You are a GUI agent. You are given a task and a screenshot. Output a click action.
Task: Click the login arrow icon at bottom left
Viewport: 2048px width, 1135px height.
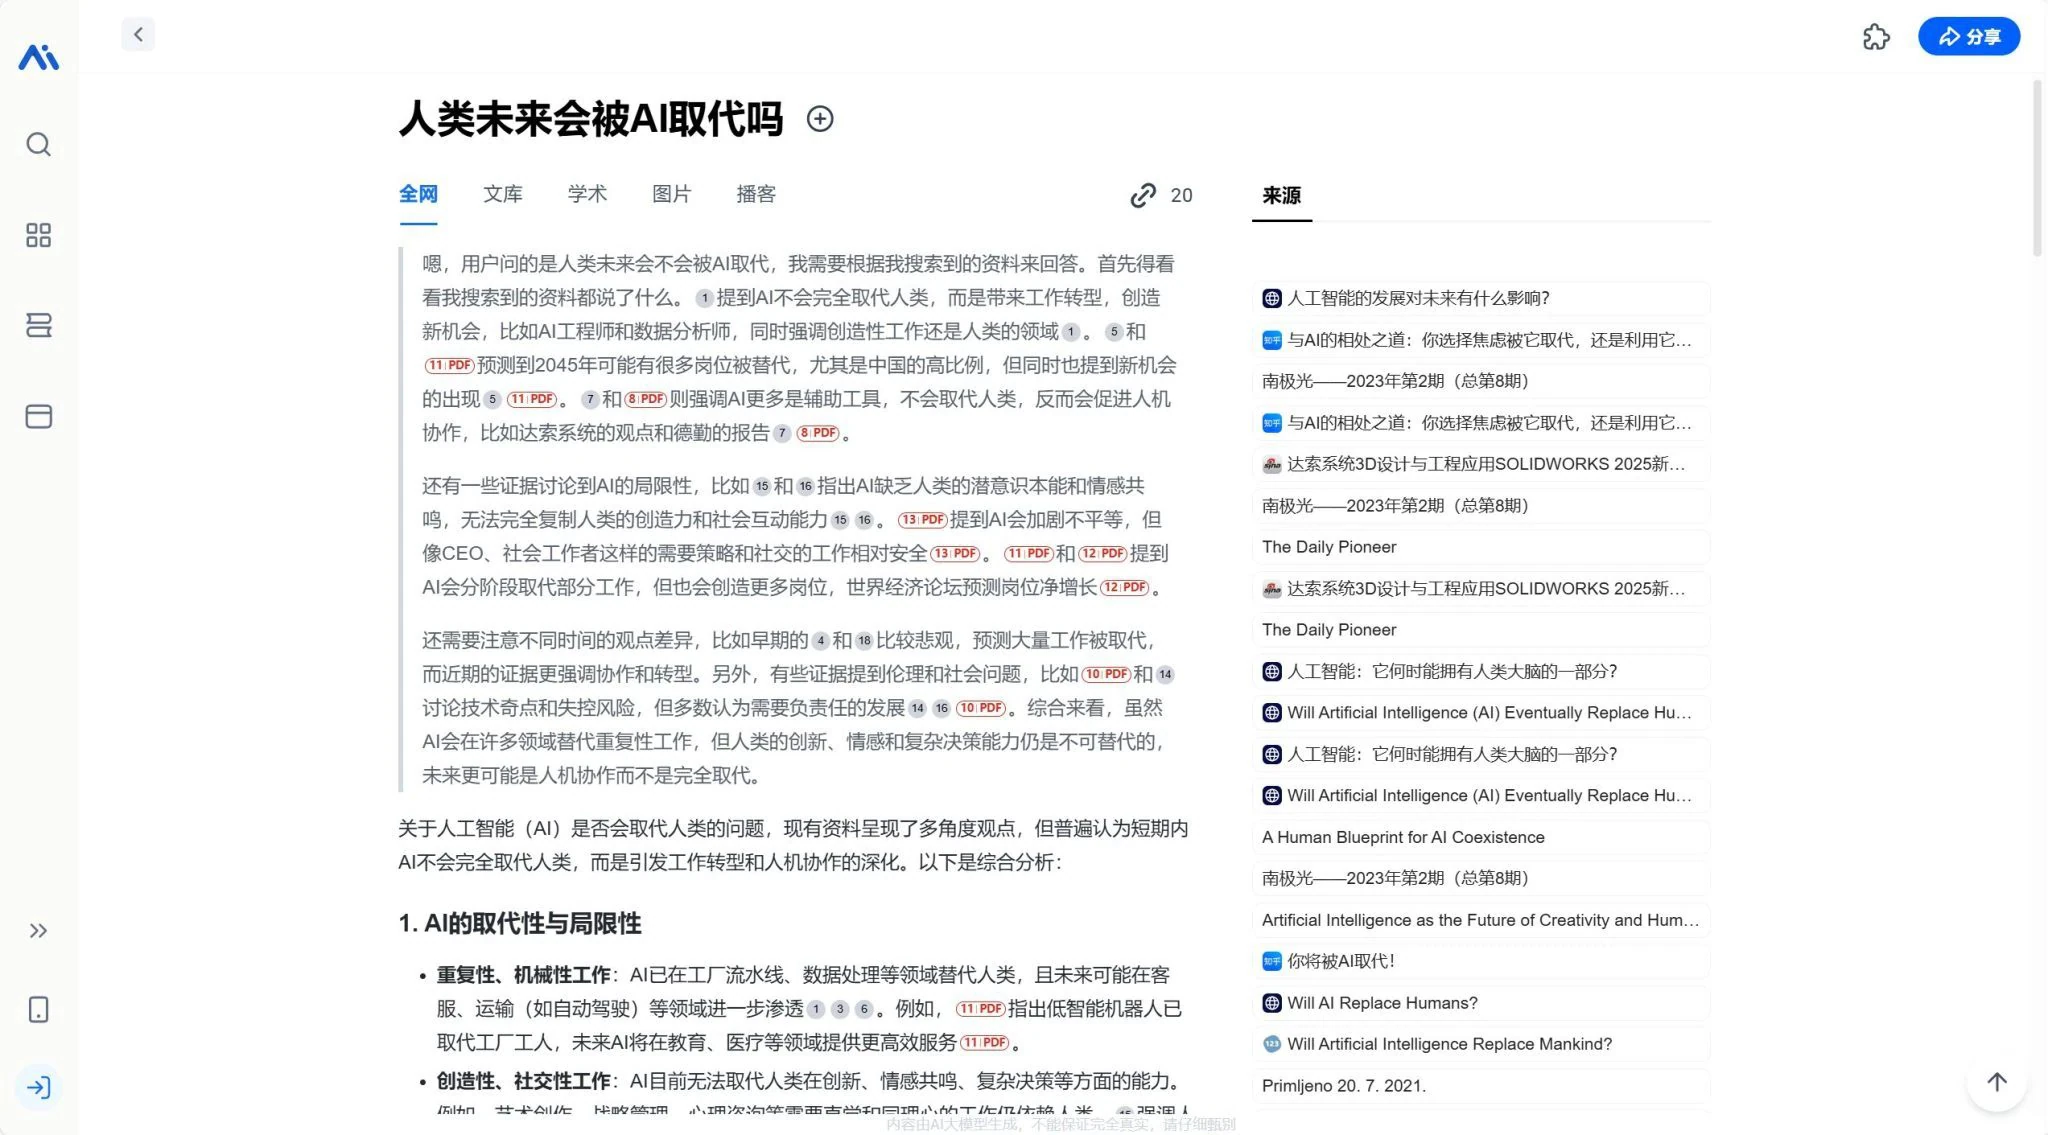tap(38, 1088)
